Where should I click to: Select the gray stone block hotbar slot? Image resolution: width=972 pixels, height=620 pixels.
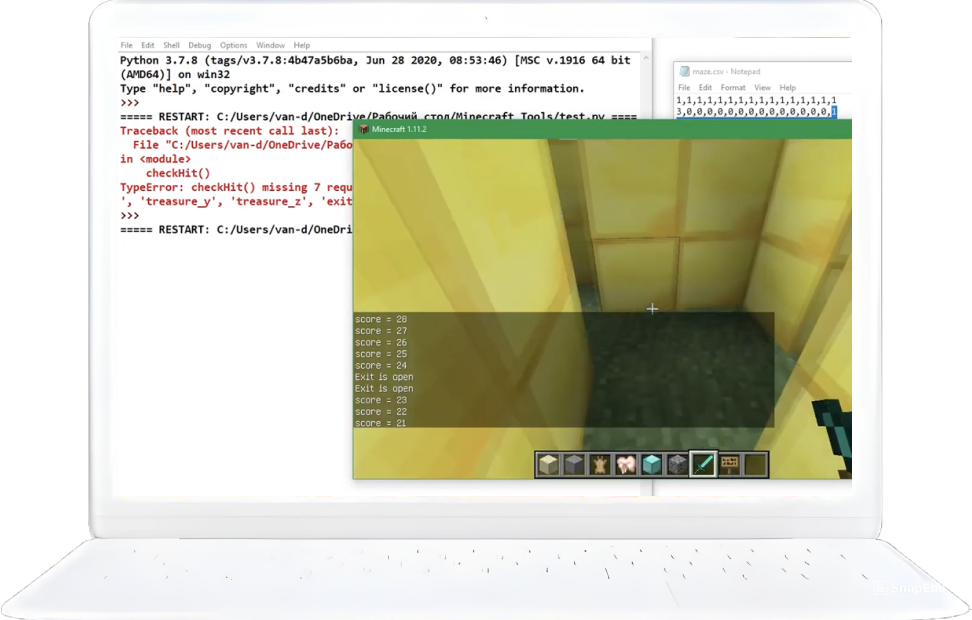pyautogui.click(x=574, y=464)
